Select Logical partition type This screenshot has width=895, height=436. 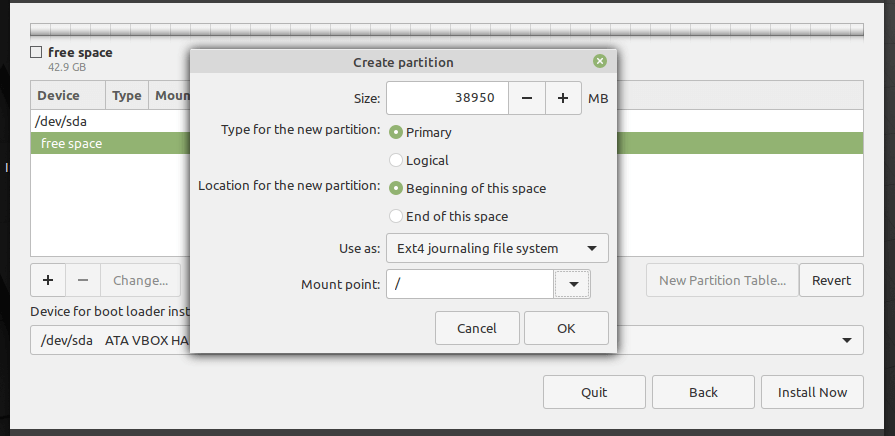[x=397, y=160]
